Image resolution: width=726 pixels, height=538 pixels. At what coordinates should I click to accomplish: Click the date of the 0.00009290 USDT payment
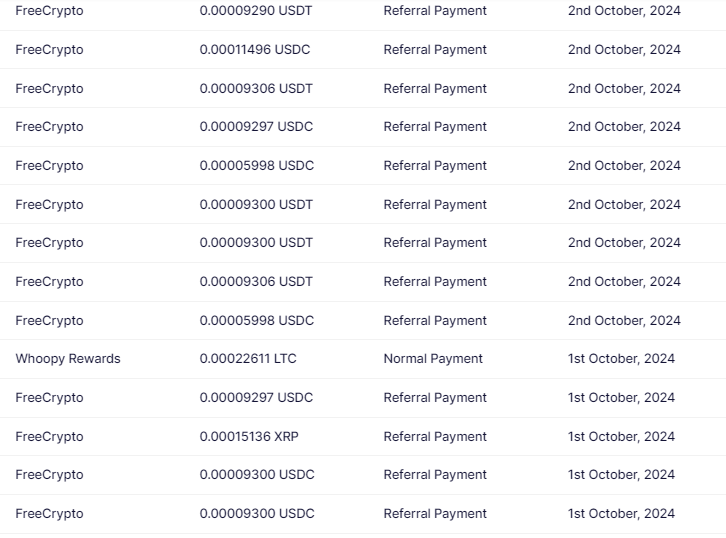click(x=624, y=11)
